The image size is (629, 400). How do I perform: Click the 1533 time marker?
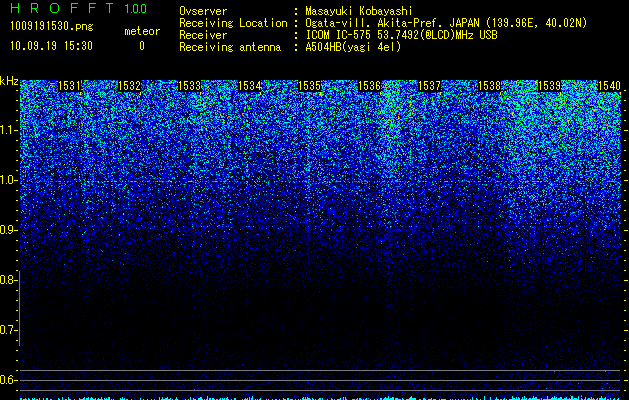[x=189, y=86]
